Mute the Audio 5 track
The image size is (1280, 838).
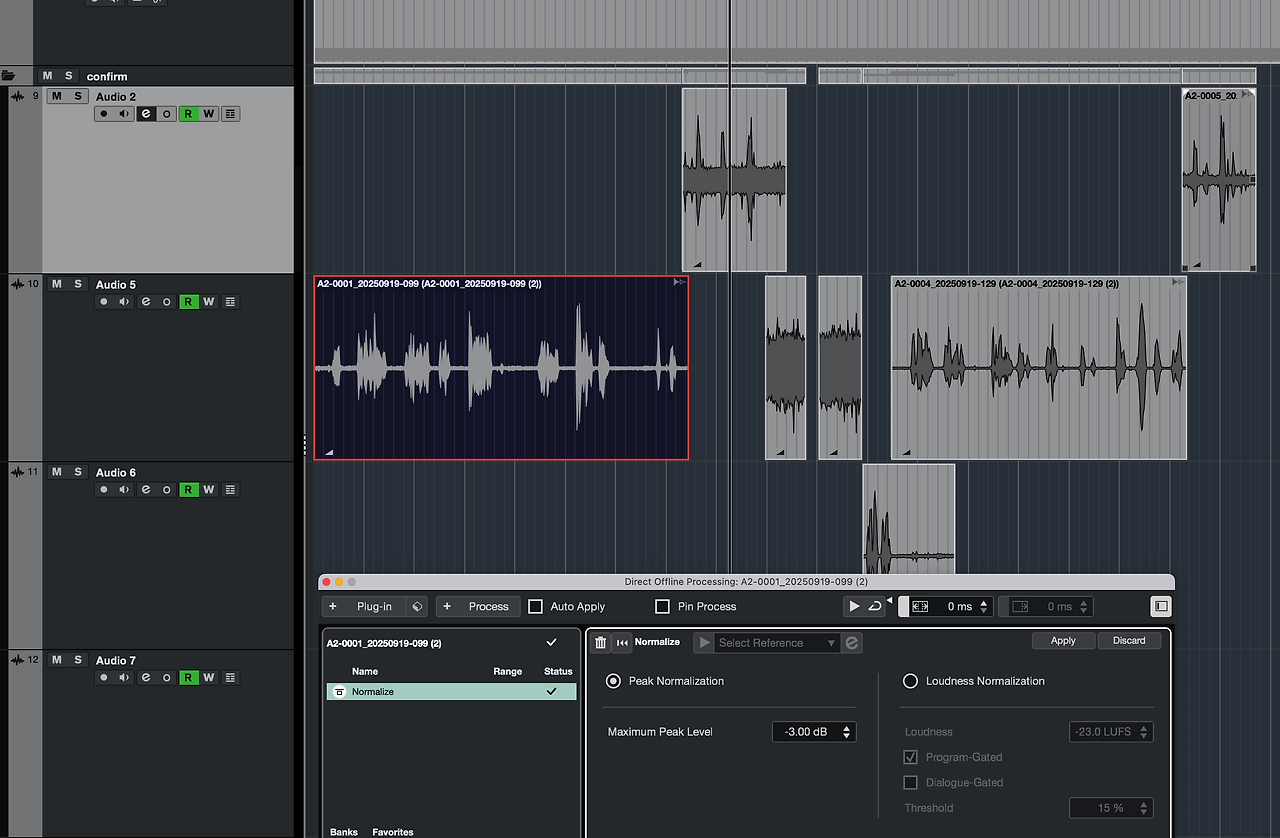pyautogui.click(x=57, y=284)
